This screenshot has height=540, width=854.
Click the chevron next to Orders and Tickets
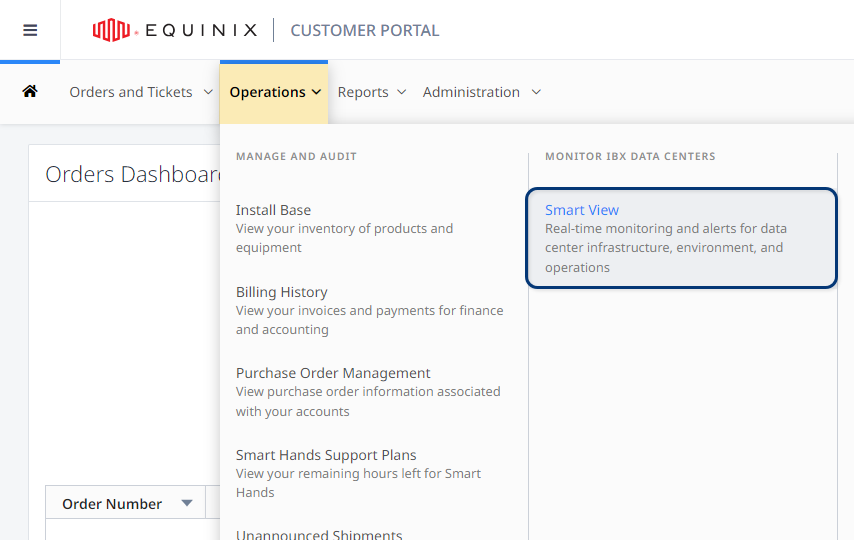point(208,92)
